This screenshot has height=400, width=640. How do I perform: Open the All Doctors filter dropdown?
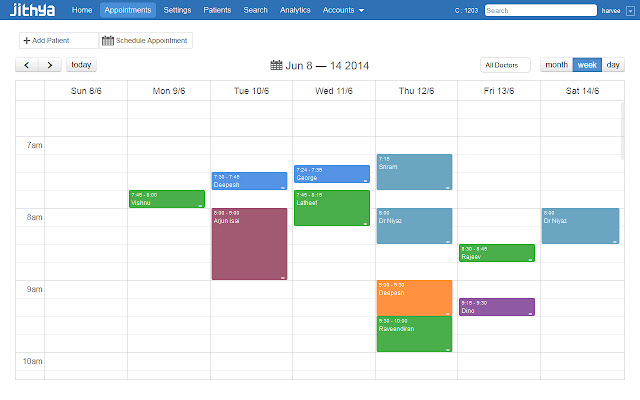pyautogui.click(x=505, y=65)
